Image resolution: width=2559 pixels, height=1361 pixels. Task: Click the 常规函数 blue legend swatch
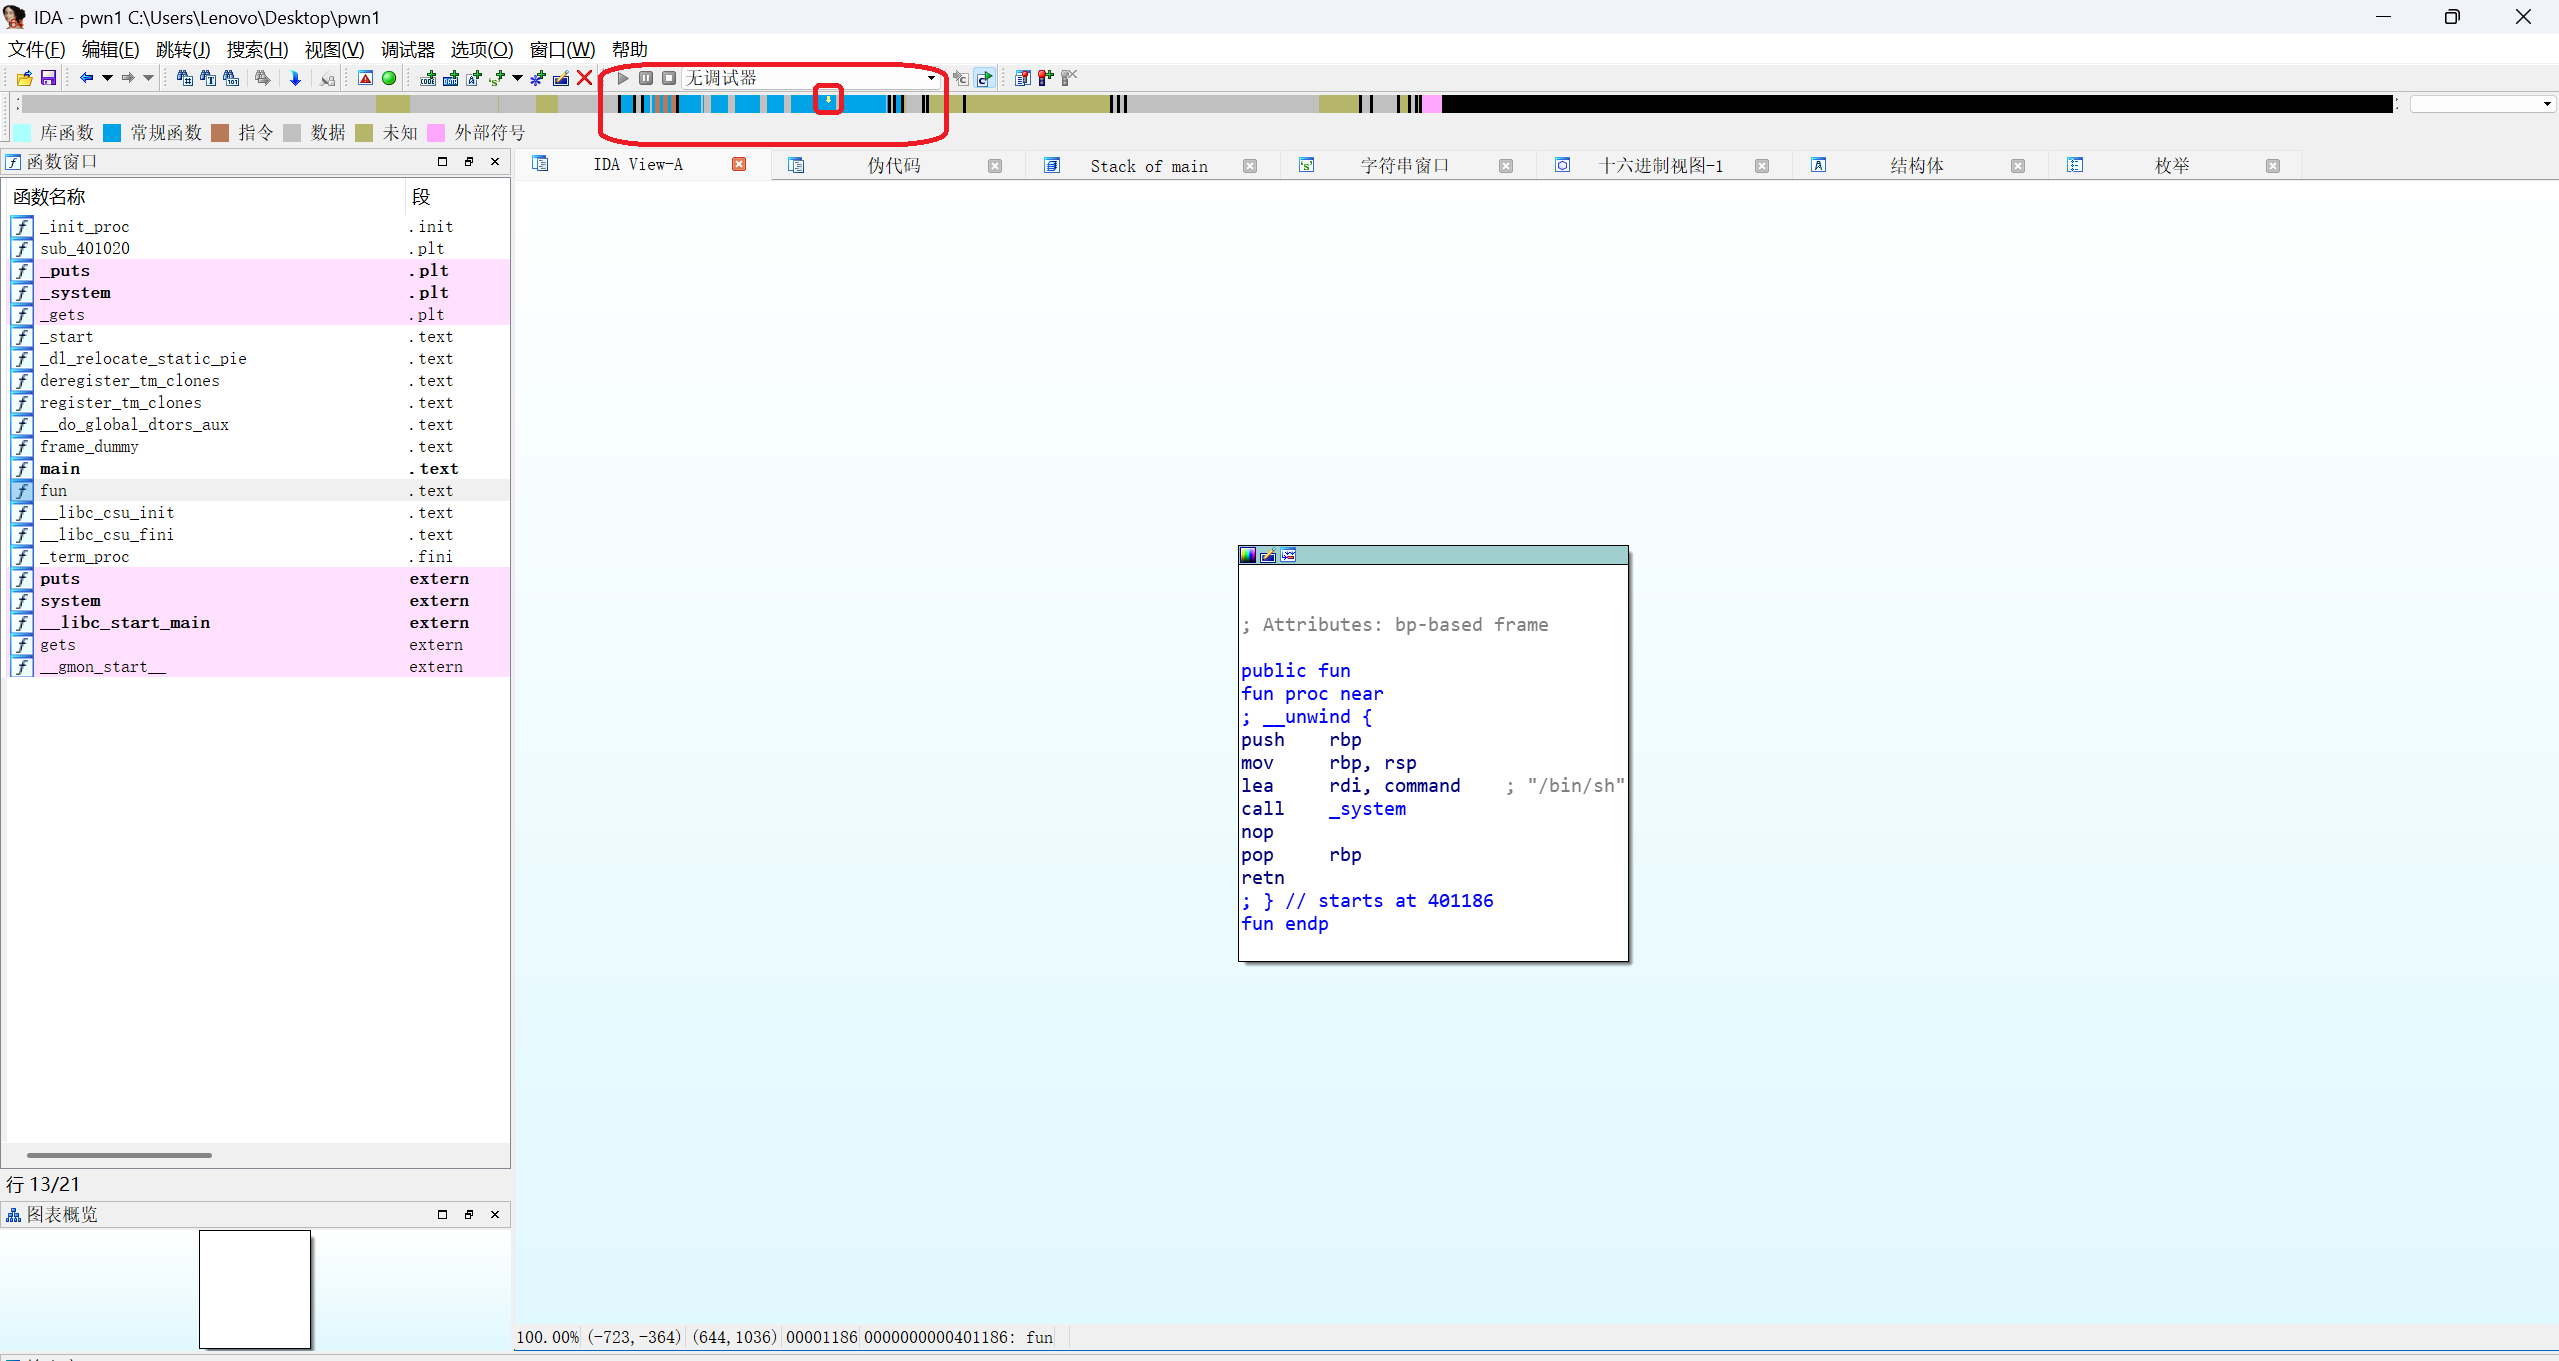pyautogui.click(x=112, y=133)
